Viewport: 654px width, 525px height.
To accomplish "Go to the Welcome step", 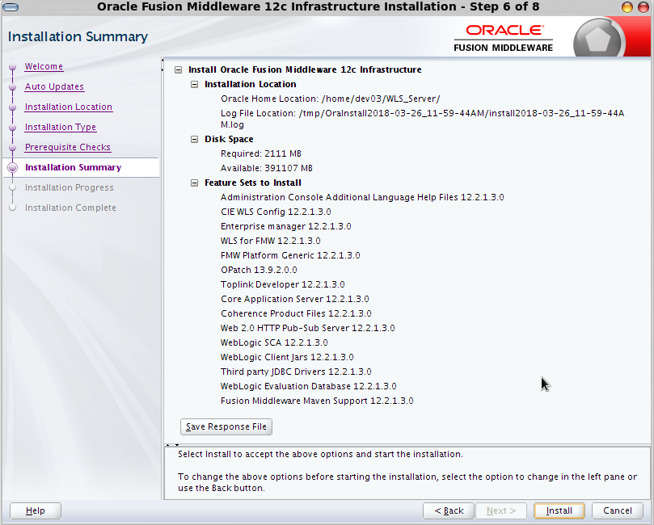I will point(44,67).
